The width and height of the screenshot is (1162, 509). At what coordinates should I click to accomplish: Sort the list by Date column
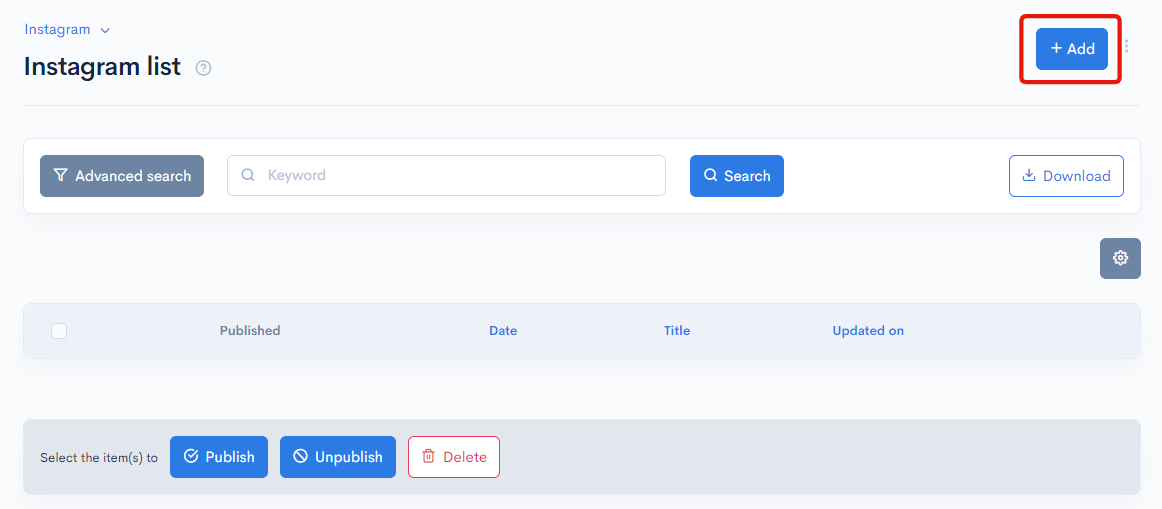[503, 331]
